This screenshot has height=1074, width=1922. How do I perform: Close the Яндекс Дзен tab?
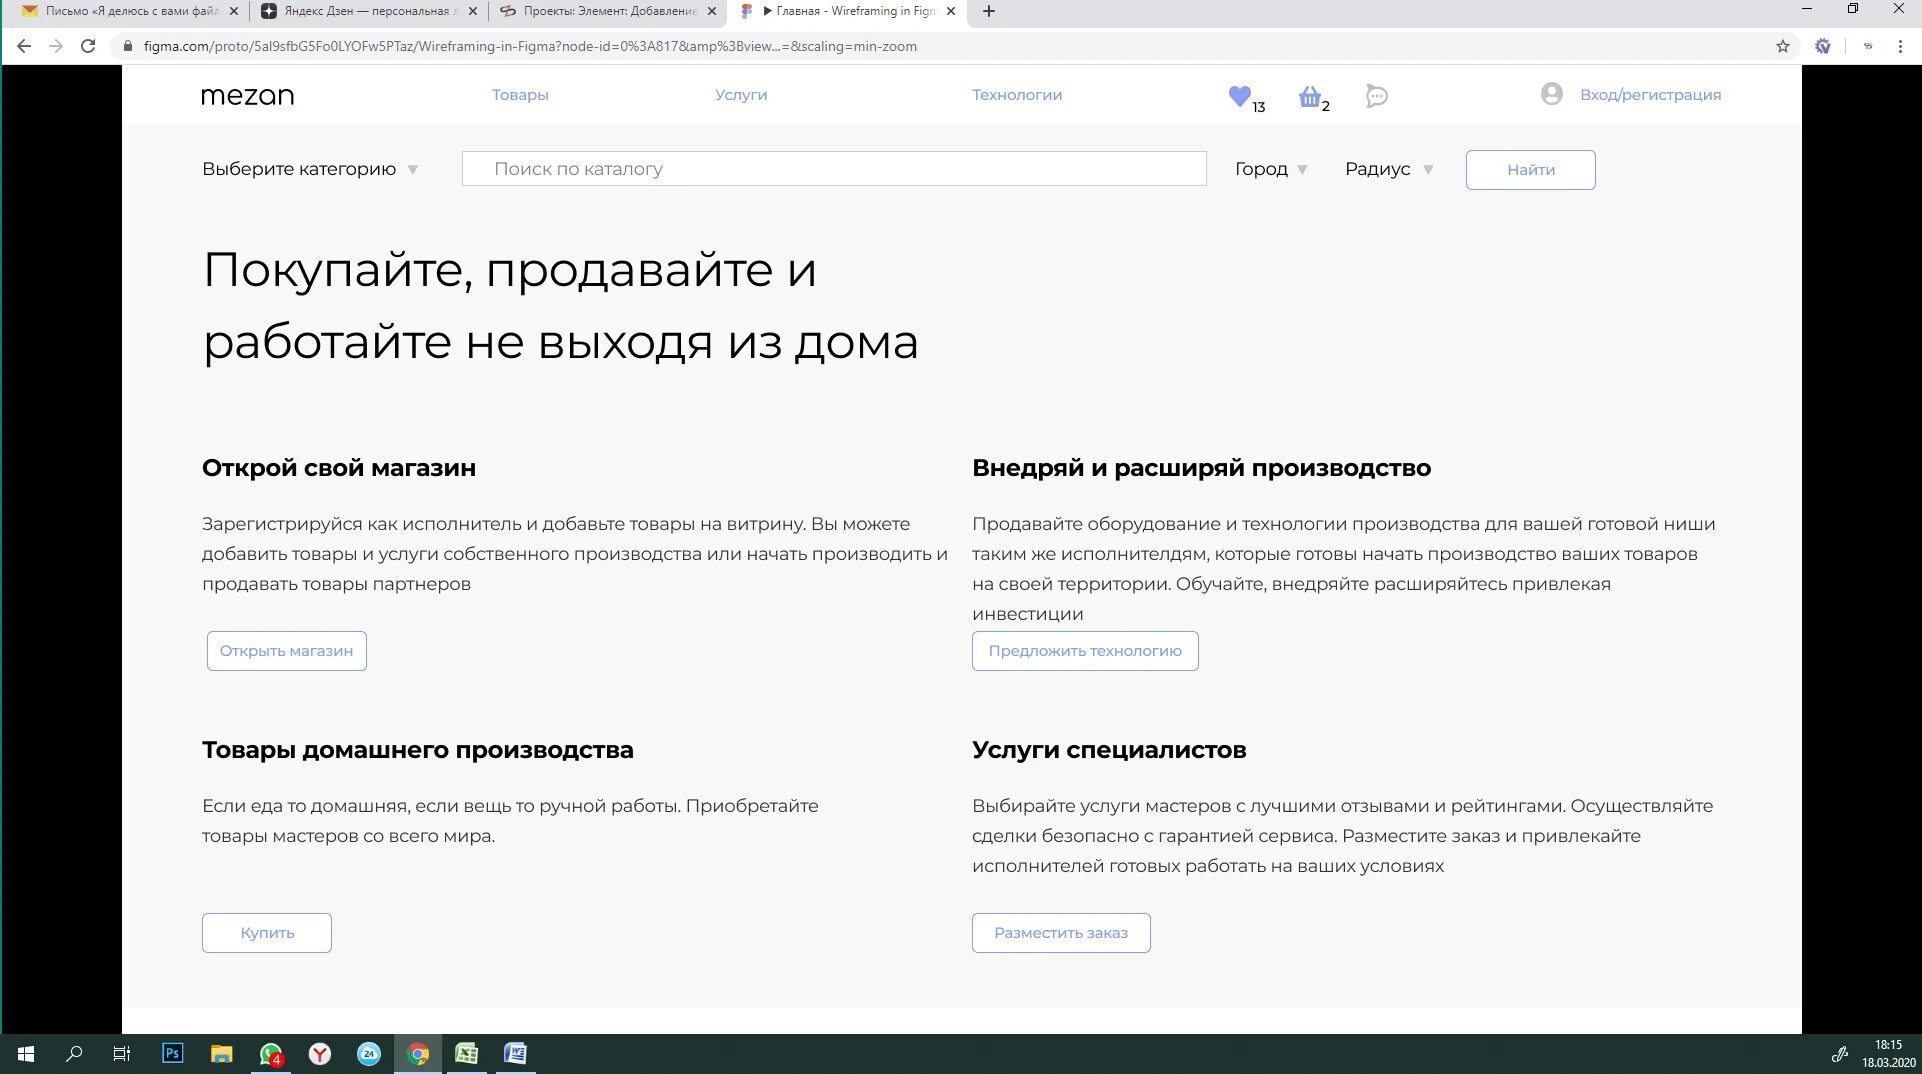pos(473,11)
